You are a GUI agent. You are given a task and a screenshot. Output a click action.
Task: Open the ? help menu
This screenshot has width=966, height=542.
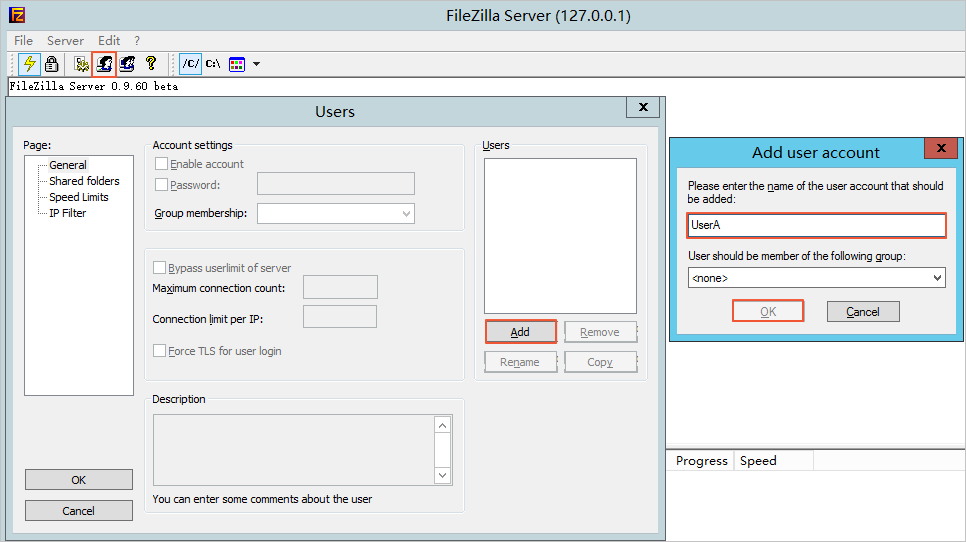(137, 41)
